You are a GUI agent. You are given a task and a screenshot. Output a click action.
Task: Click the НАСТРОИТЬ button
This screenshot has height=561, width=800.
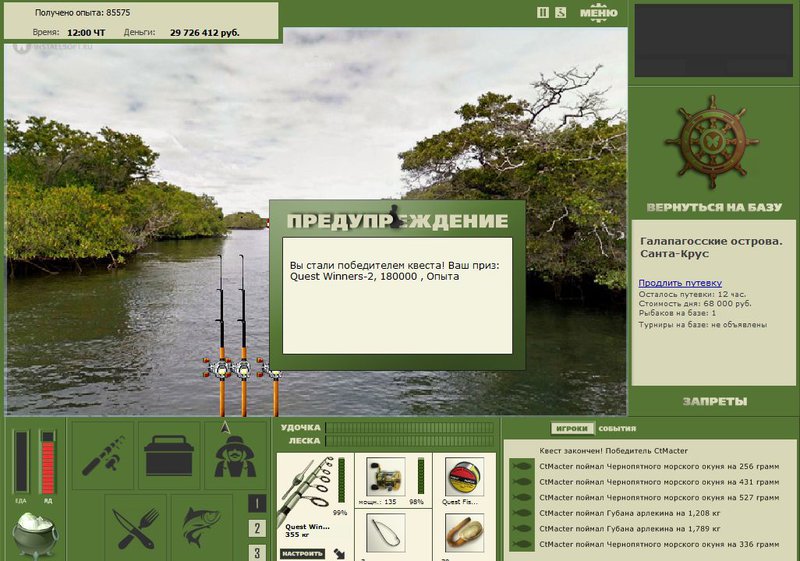(x=302, y=553)
